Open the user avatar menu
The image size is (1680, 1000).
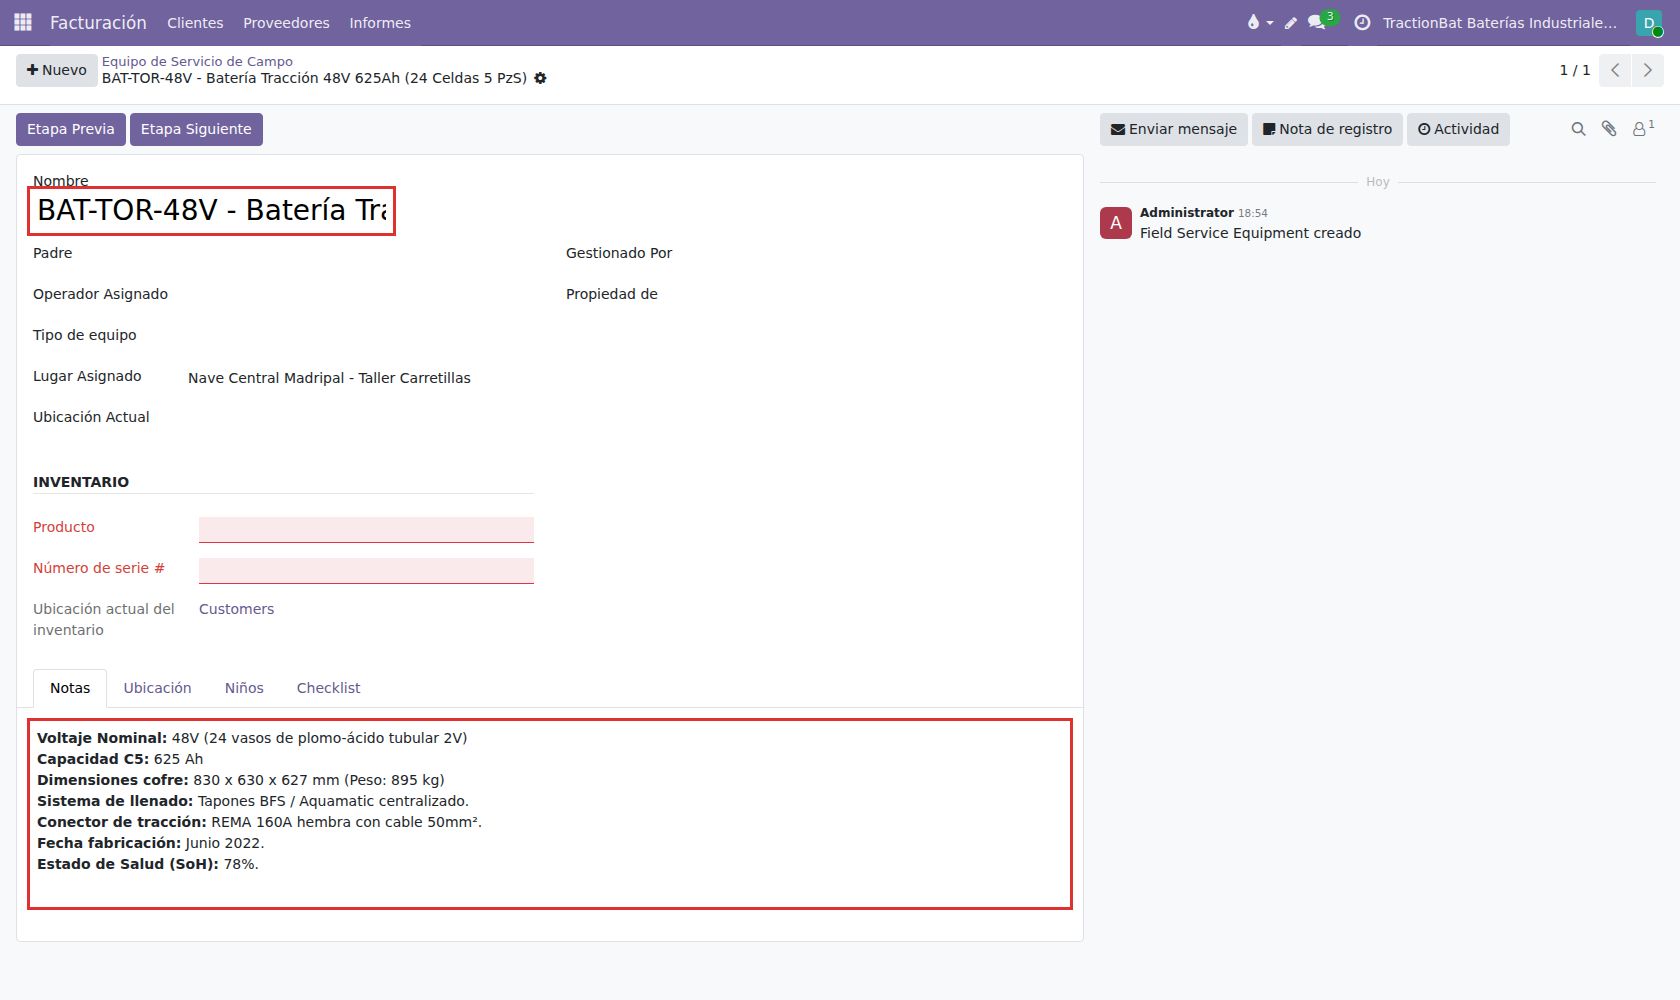1649,22
